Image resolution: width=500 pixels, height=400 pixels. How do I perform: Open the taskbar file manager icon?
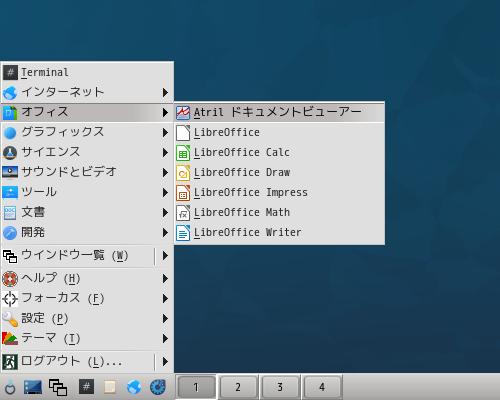click(x=110, y=387)
